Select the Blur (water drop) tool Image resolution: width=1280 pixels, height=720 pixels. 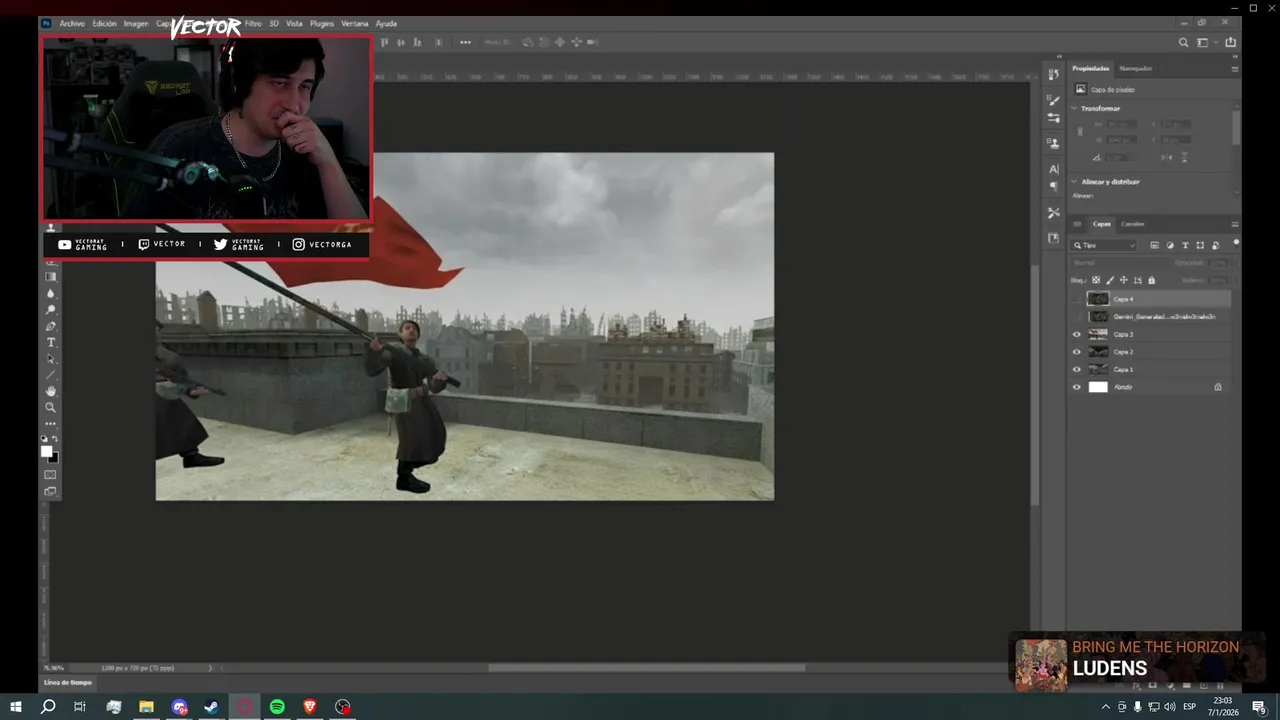[51, 293]
